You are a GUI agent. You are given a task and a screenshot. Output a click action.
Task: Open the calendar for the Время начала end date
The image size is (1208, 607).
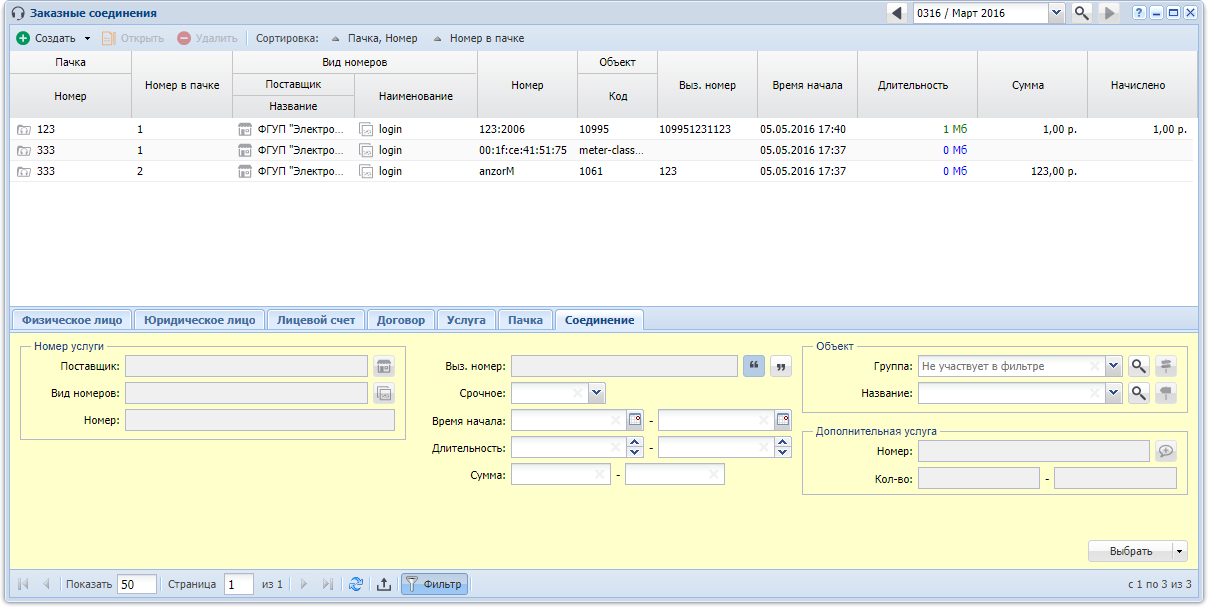(783, 421)
